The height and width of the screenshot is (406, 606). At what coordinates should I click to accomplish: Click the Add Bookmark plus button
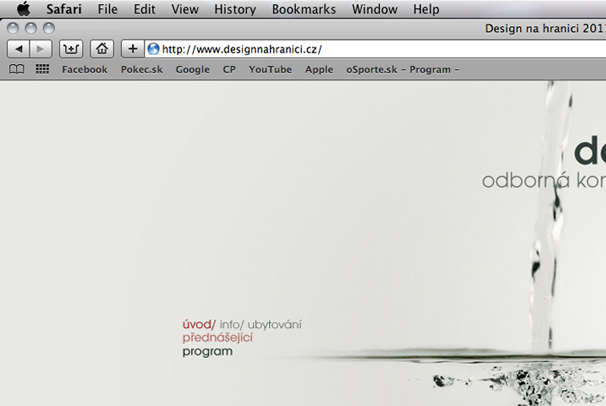pos(132,48)
